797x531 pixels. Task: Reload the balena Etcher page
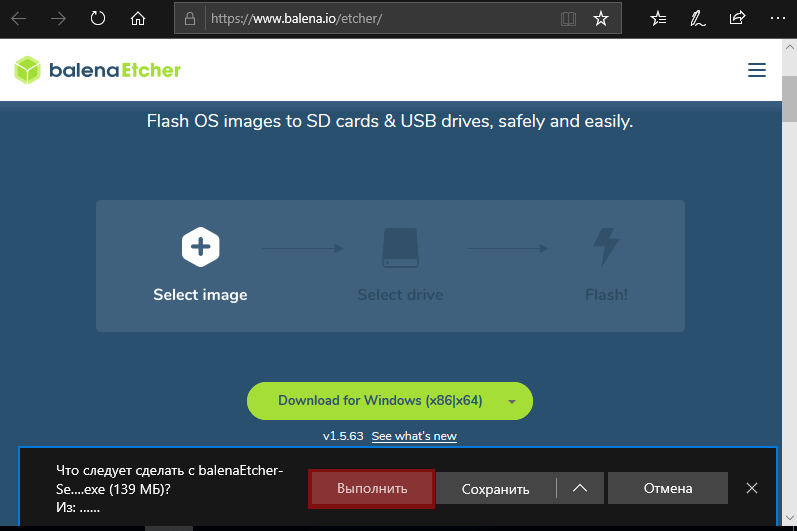98,19
